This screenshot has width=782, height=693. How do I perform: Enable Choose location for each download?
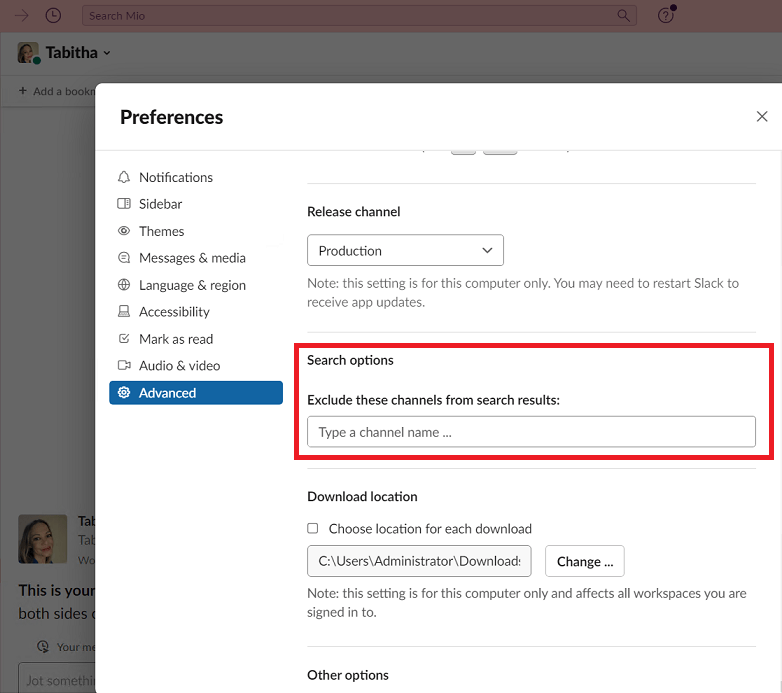click(x=313, y=528)
